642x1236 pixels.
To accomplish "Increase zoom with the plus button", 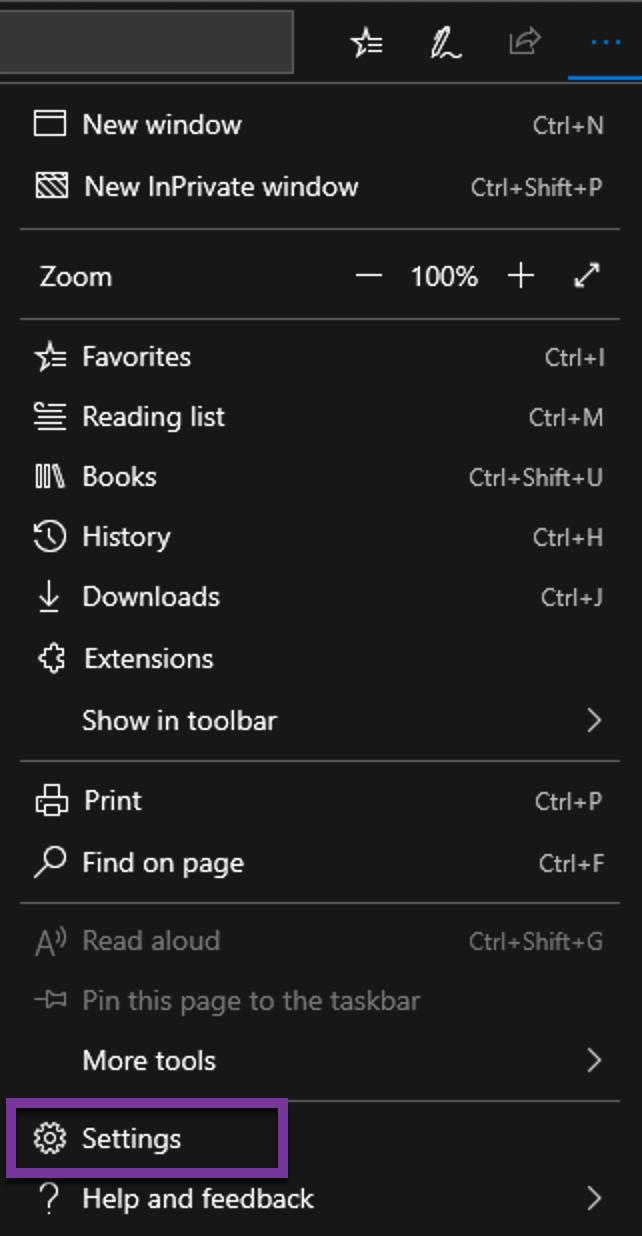I will pyautogui.click(x=521, y=277).
